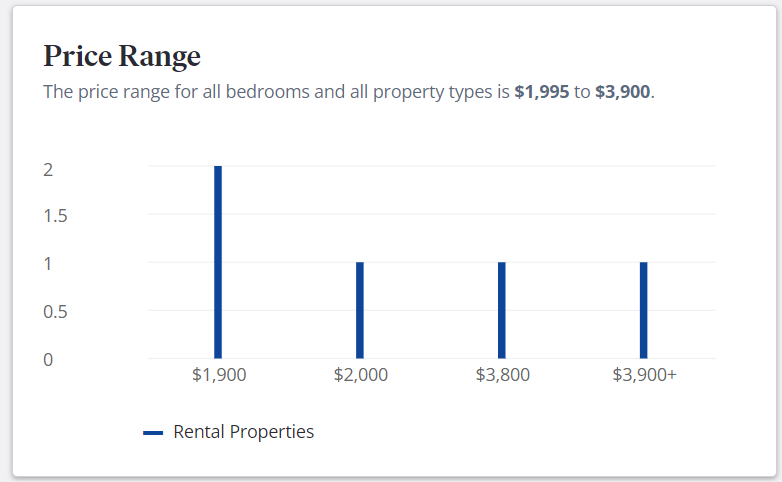Select the $1,900 x-axis label
This screenshot has width=782, height=482.
coord(219,374)
